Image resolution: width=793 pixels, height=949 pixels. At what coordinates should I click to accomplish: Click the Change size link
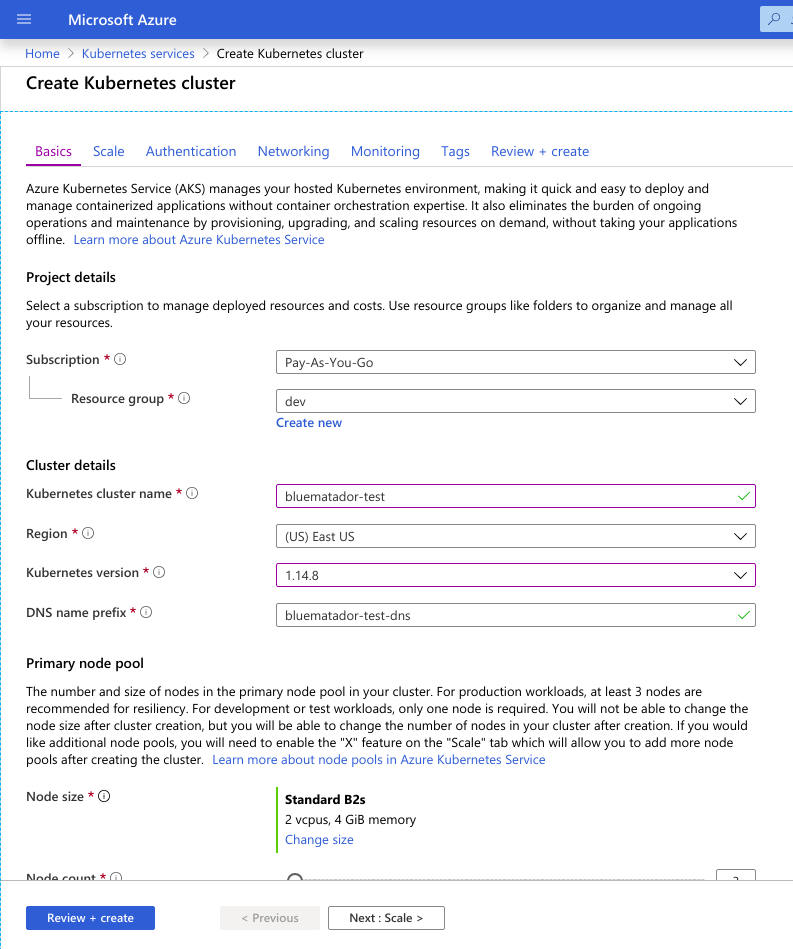[x=319, y=839]
